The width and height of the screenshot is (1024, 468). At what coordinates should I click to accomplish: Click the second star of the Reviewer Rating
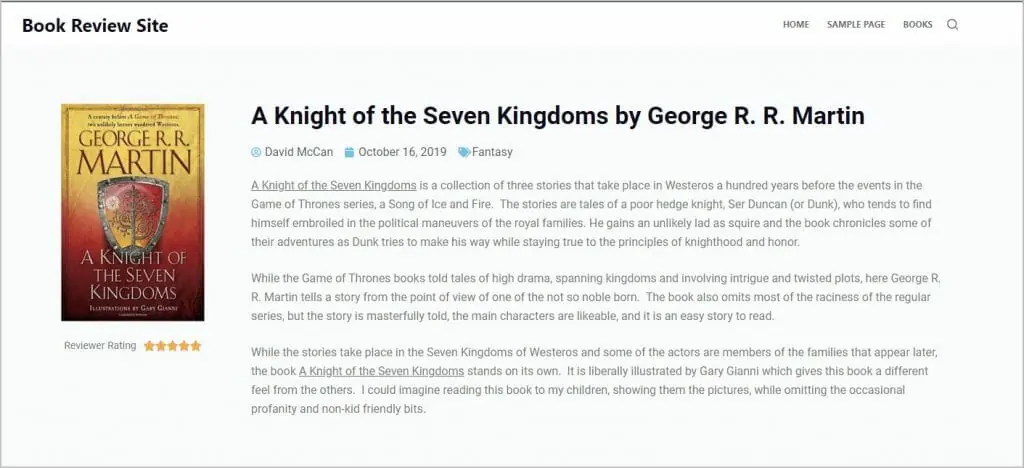161,346
